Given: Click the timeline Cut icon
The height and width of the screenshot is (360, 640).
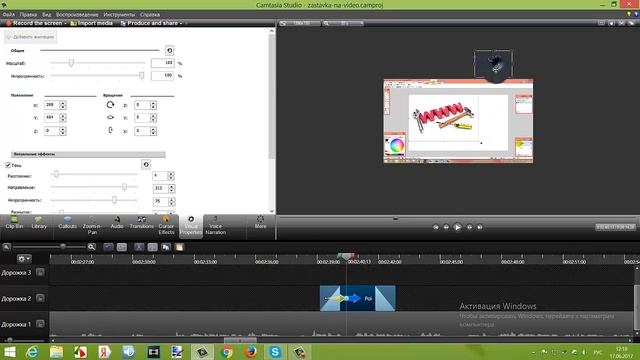Looking at the screenshot, I should [139, 247].
